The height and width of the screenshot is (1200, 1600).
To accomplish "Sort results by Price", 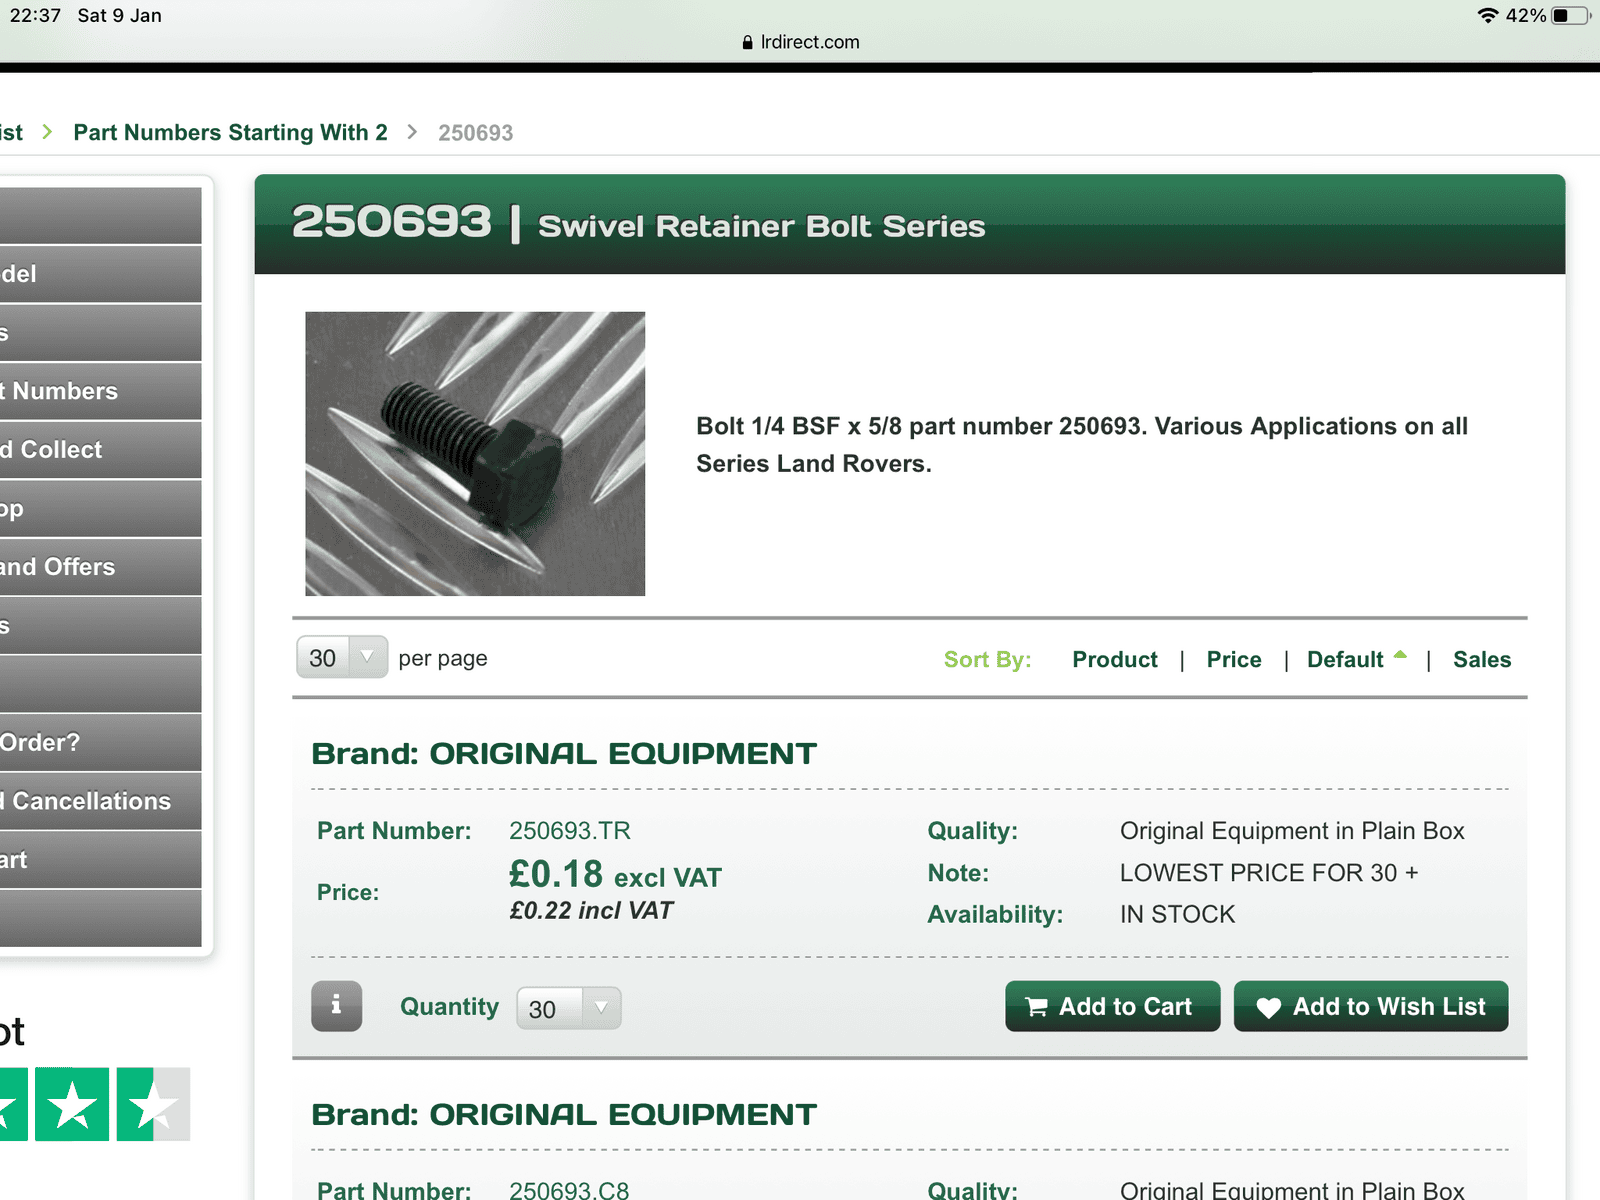I will point(1234,659).
